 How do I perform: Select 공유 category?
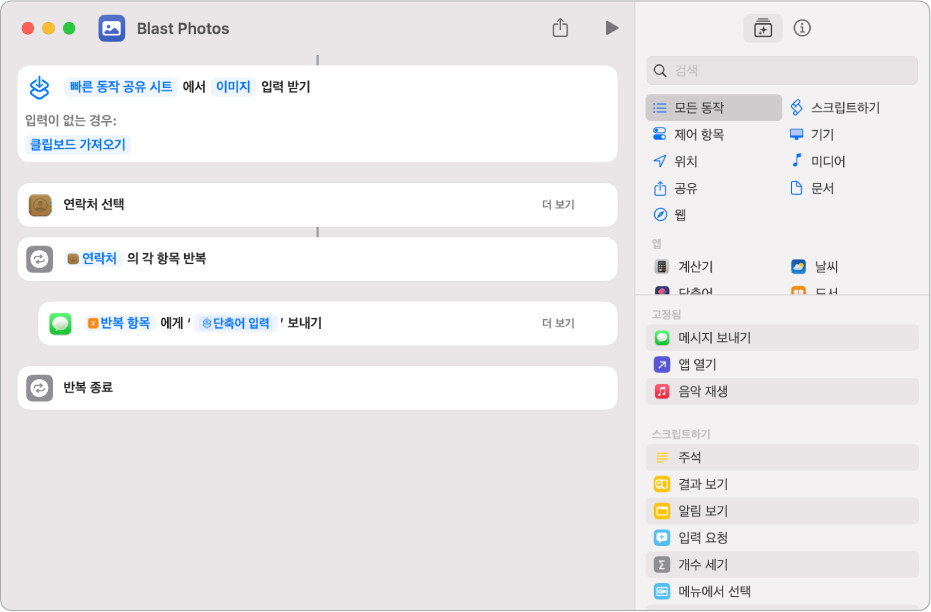coord(675,188)
